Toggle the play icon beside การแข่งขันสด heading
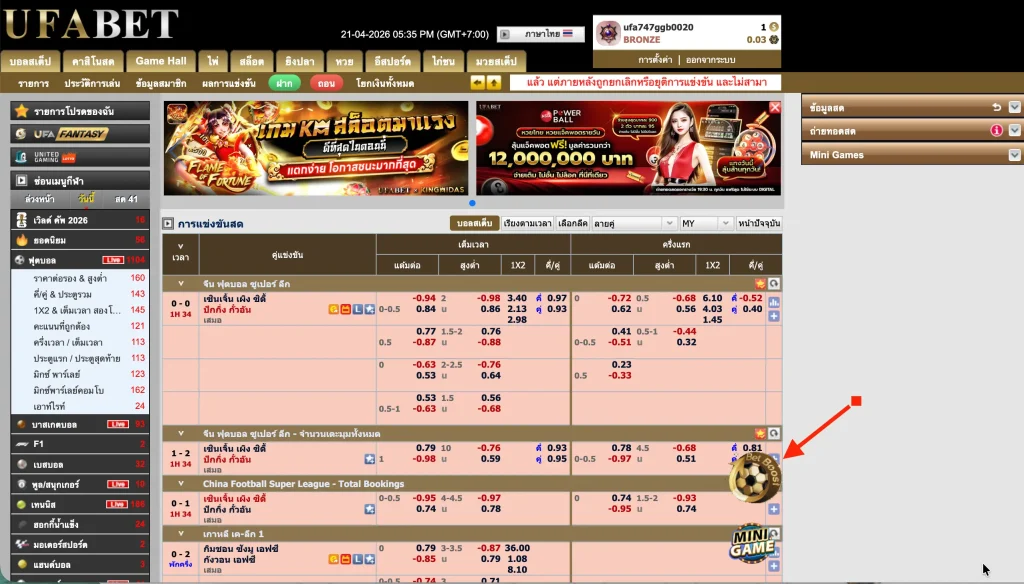This screenshot has height=584, width=1024. (168, 223)
